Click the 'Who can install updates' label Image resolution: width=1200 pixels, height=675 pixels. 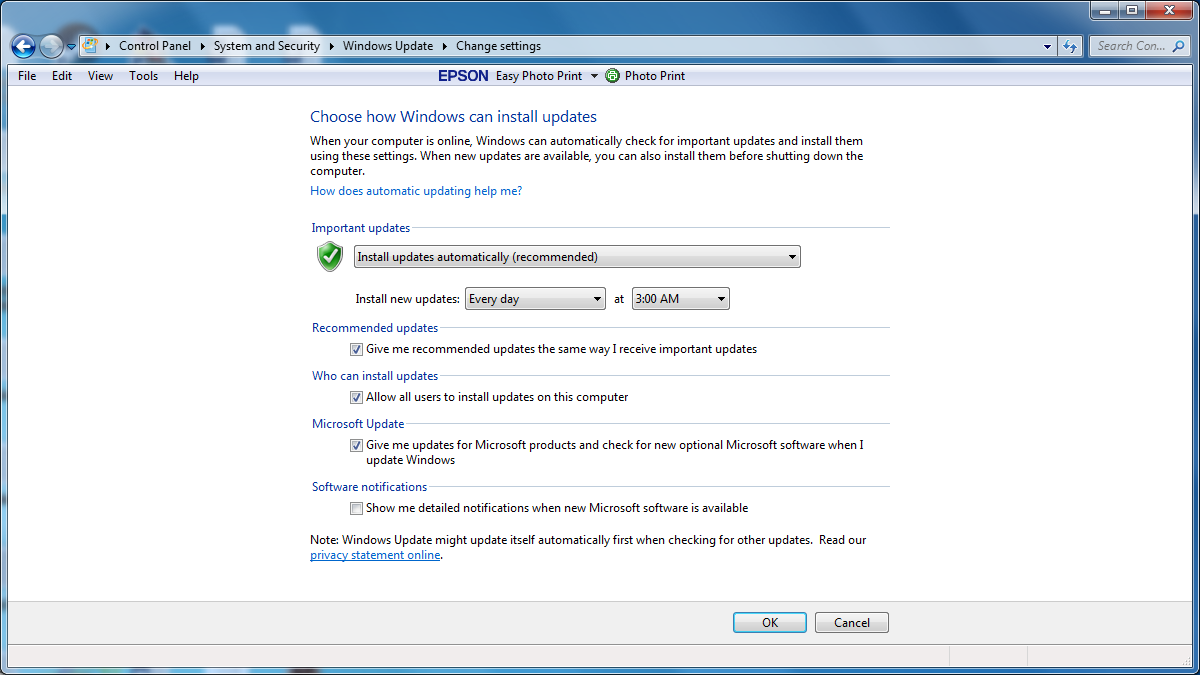click(375, 376)
